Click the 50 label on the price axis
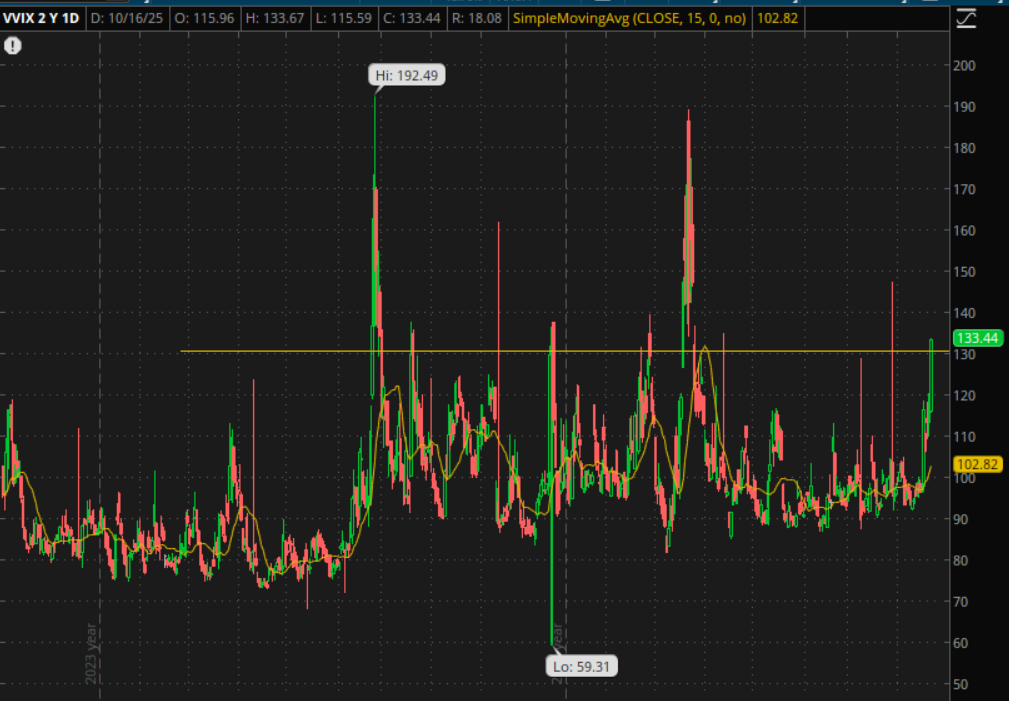Viewport: 1009px width, 701px height. coord(962,684)
